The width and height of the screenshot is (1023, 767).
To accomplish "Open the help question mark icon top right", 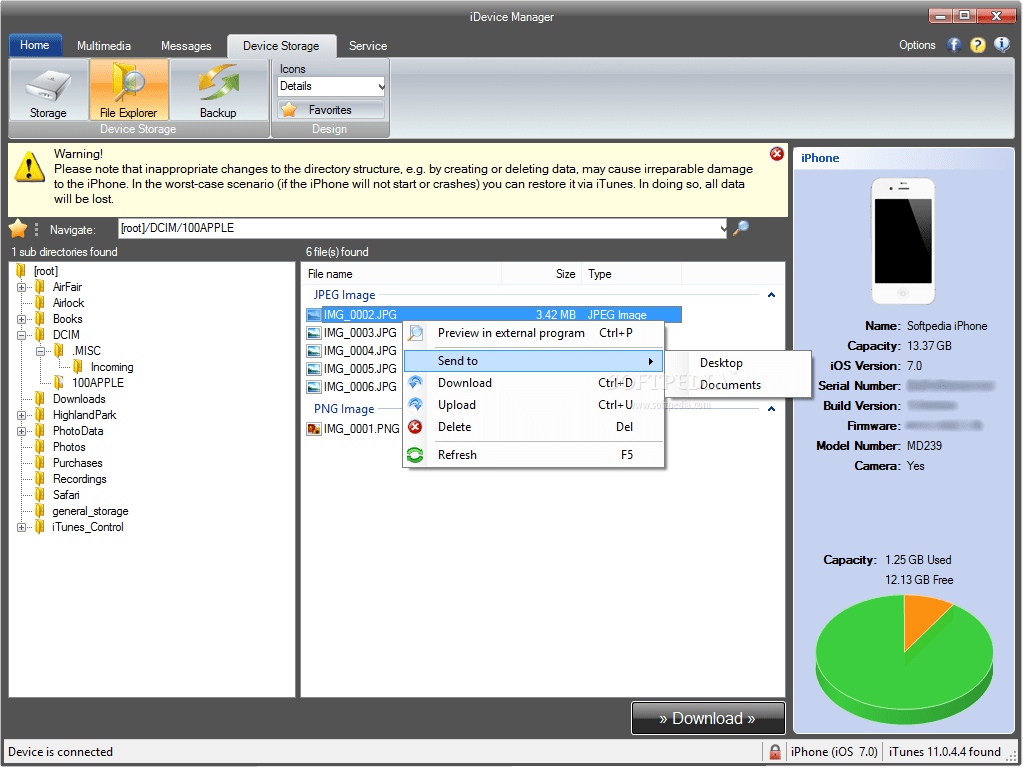I will (977, 44).
